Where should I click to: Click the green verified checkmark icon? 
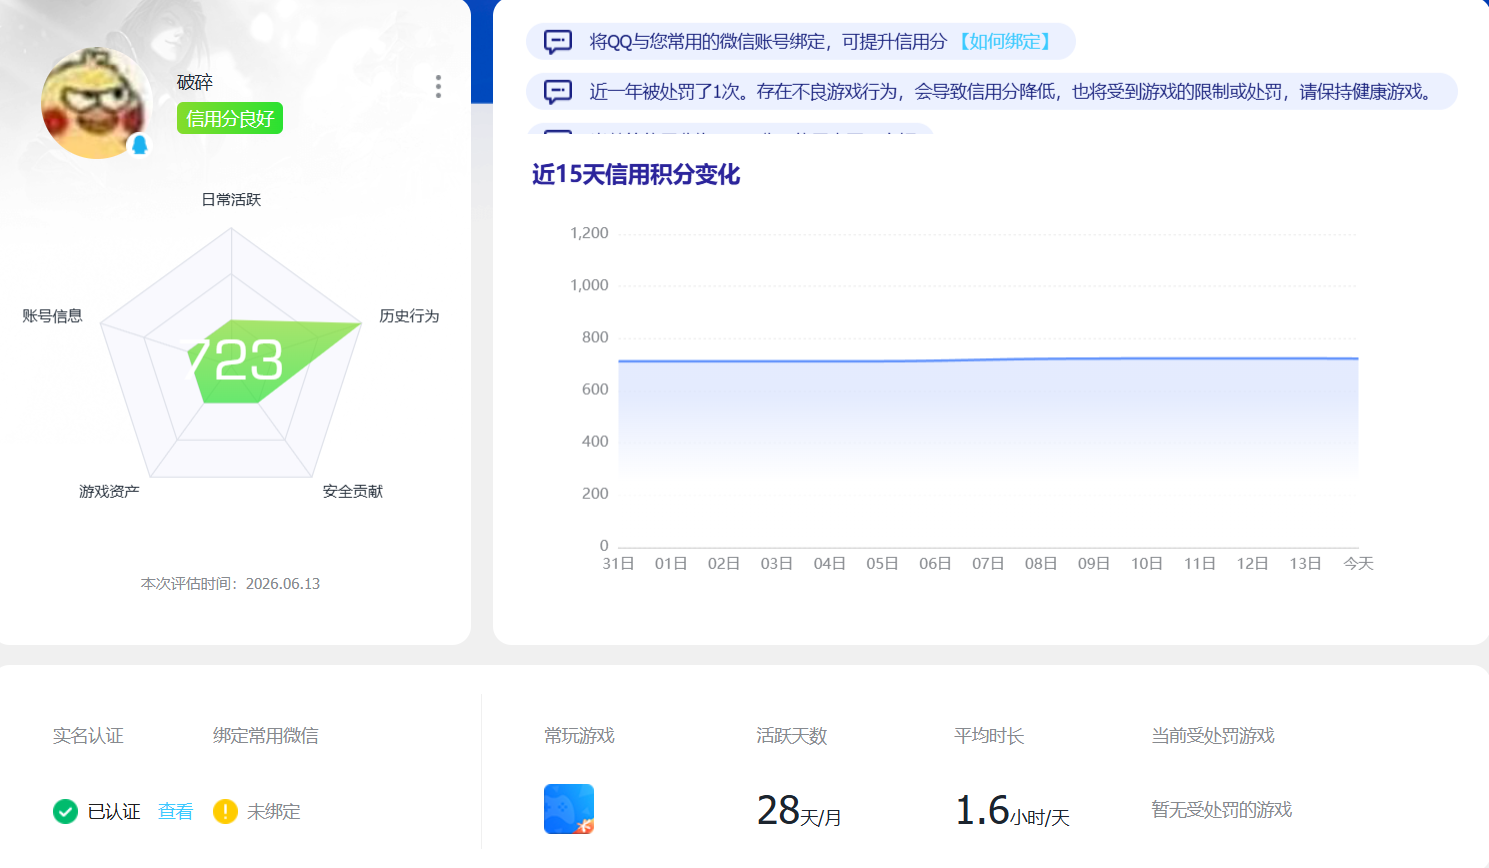coord(65,811)
